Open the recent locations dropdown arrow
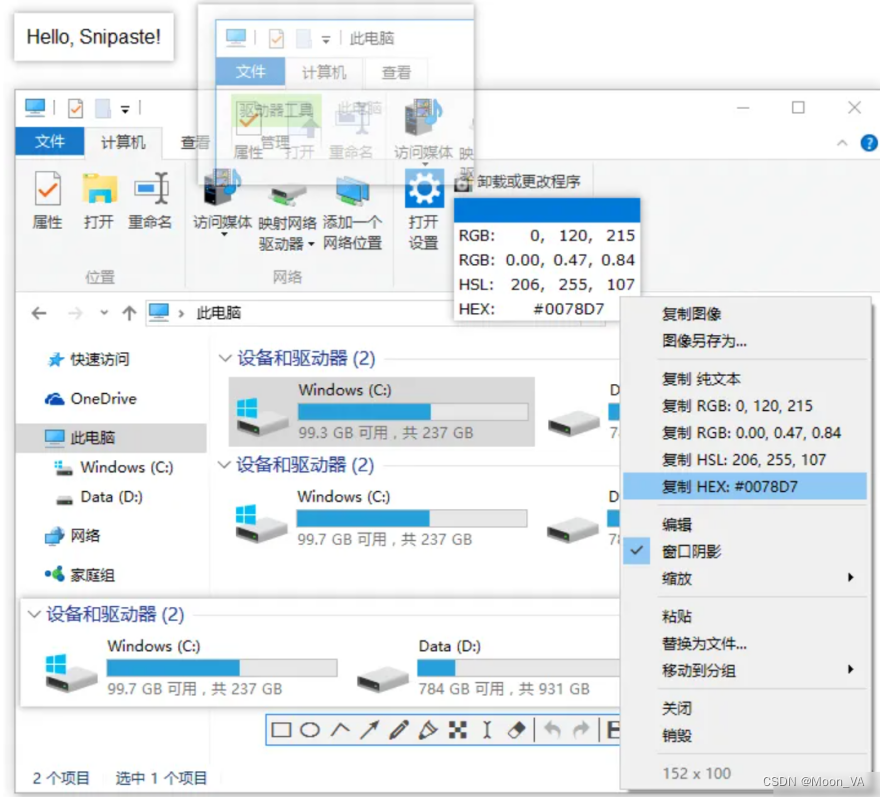 [x=104, y=313]
